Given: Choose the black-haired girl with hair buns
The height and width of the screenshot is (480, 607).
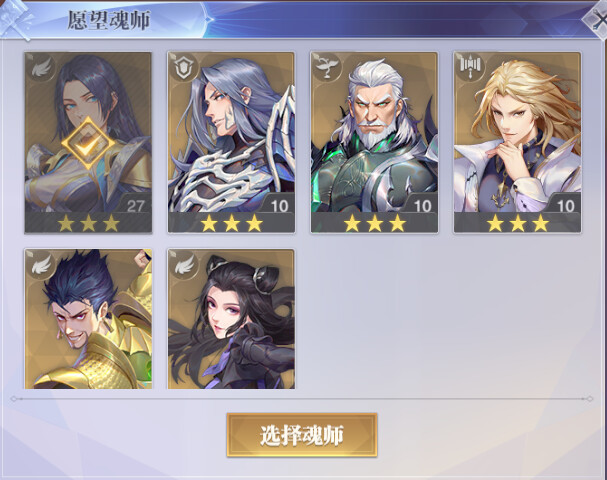Looking at the screenshot, I should coord(231,319).
